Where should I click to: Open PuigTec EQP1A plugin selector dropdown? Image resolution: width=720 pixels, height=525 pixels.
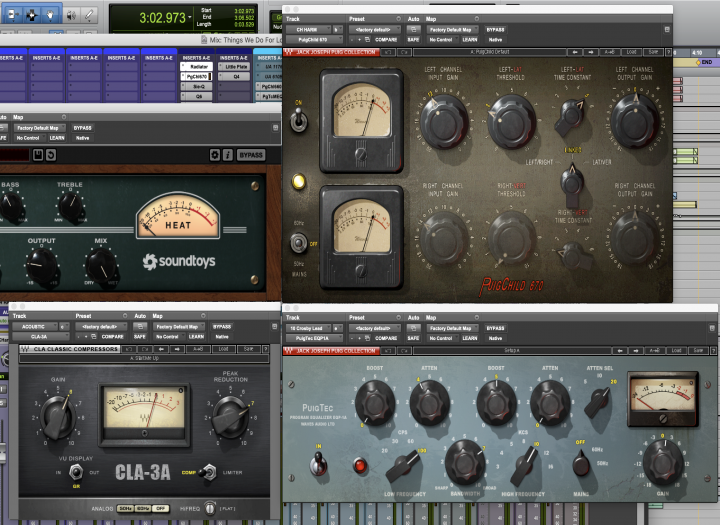point(314,339)
